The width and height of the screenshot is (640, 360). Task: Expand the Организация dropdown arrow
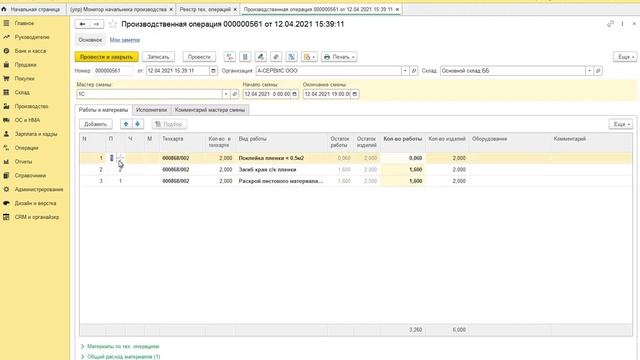coord(405,71)
